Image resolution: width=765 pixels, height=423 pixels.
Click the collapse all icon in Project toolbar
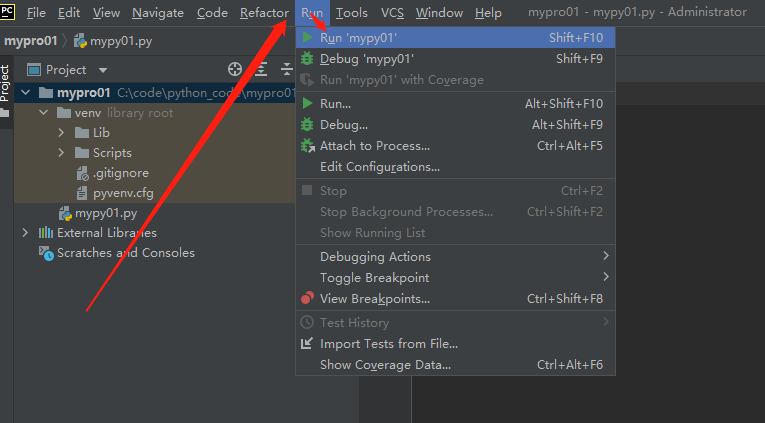click(287, 70)
